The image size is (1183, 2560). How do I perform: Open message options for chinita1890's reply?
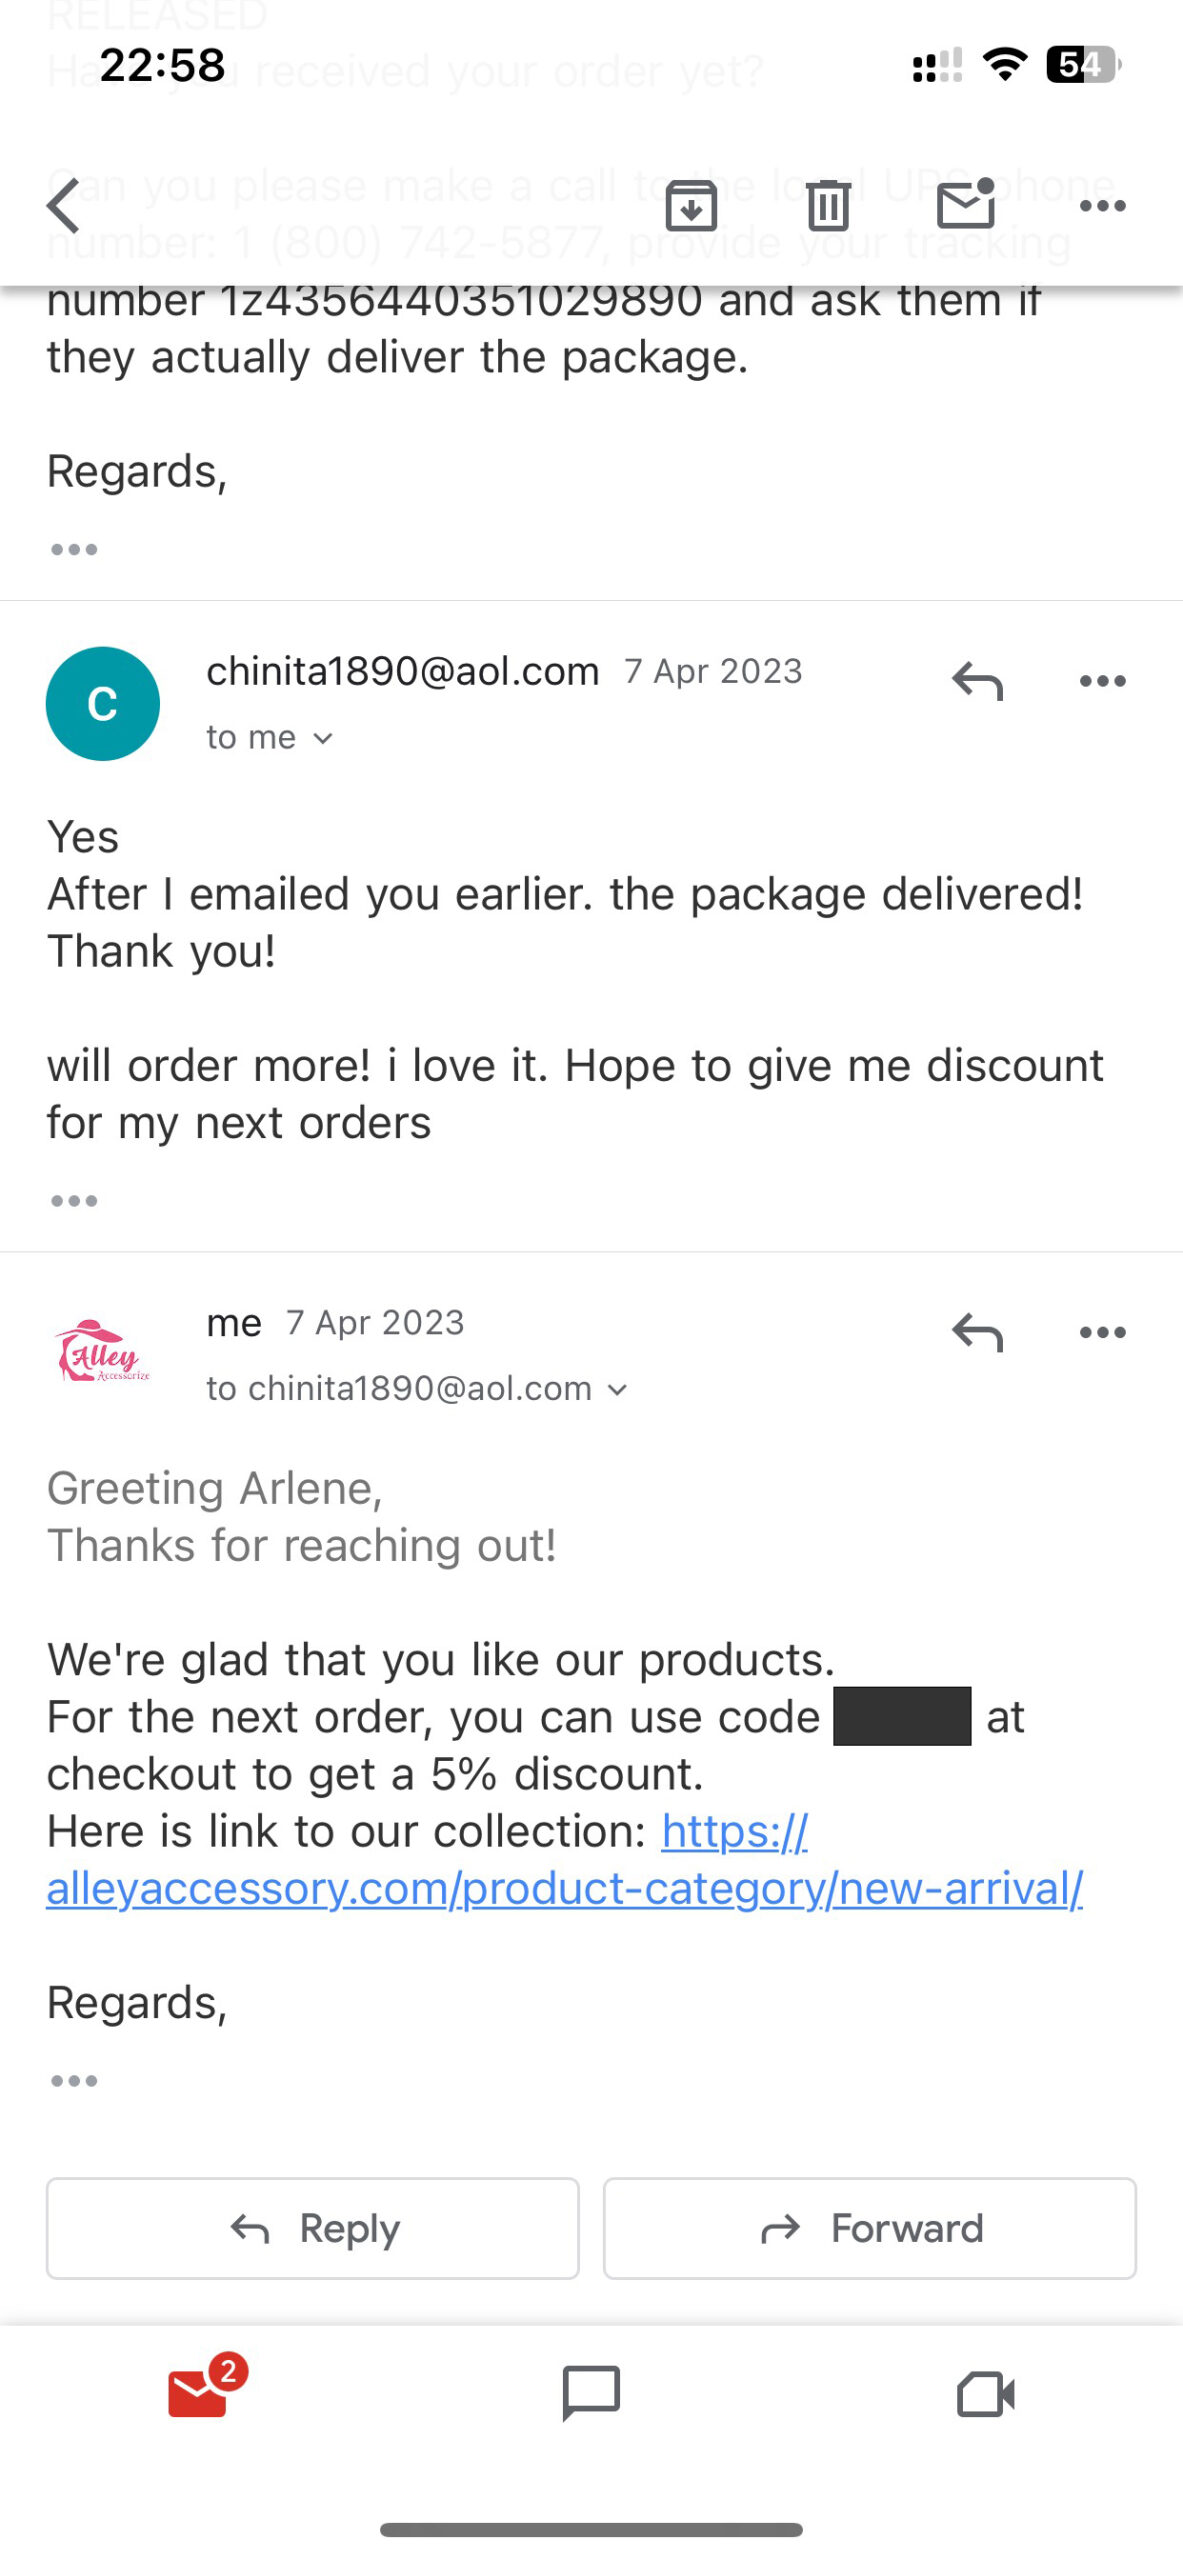[x=1101, y=680]
